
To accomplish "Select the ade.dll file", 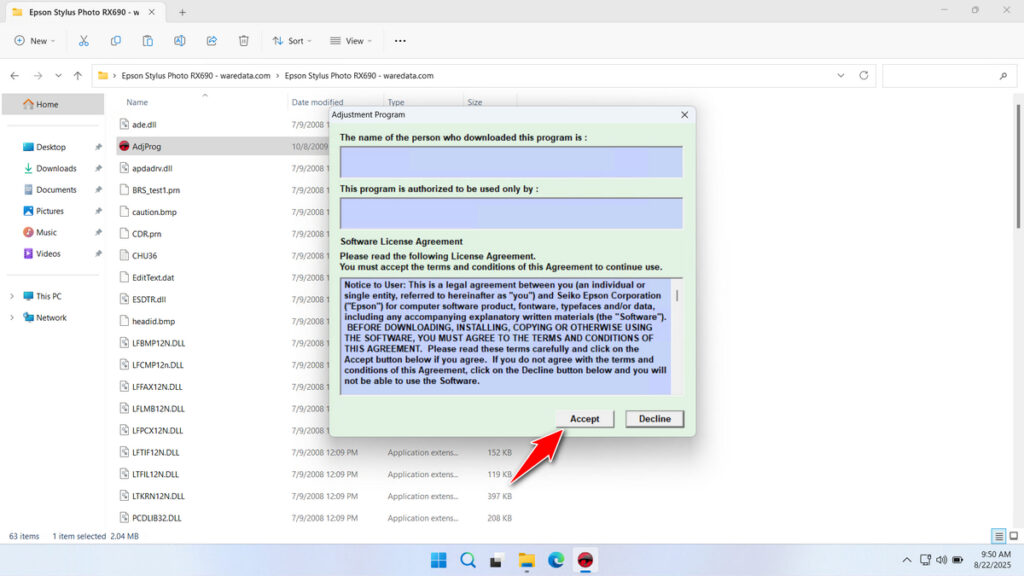I will pos(144,125).
